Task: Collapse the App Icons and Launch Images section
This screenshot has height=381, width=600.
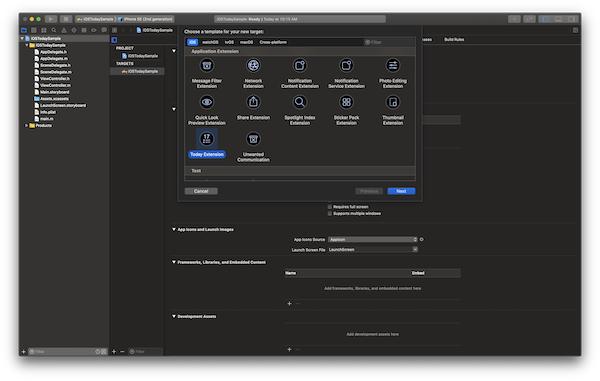Action: 174,229
